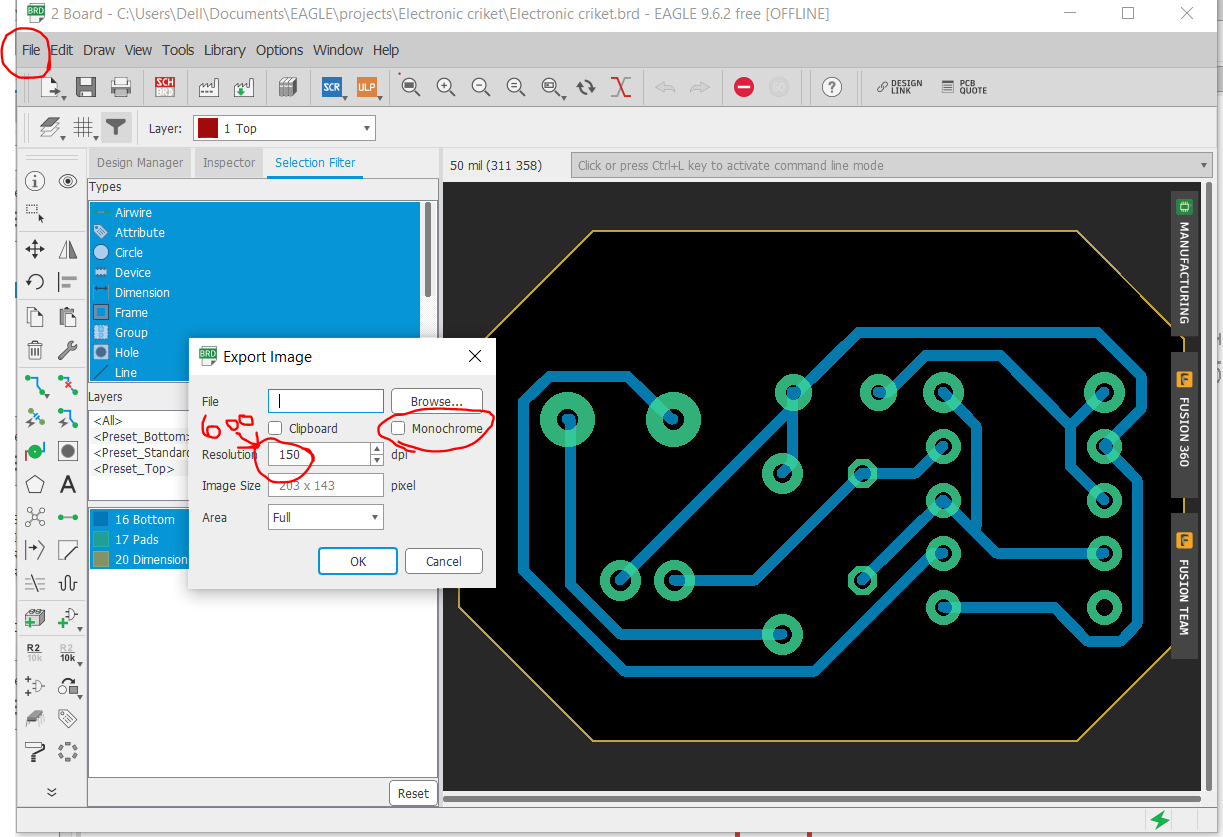Click the Browse... button
The width and height of the screenshot is (1223, 837).
coord(436,401)
